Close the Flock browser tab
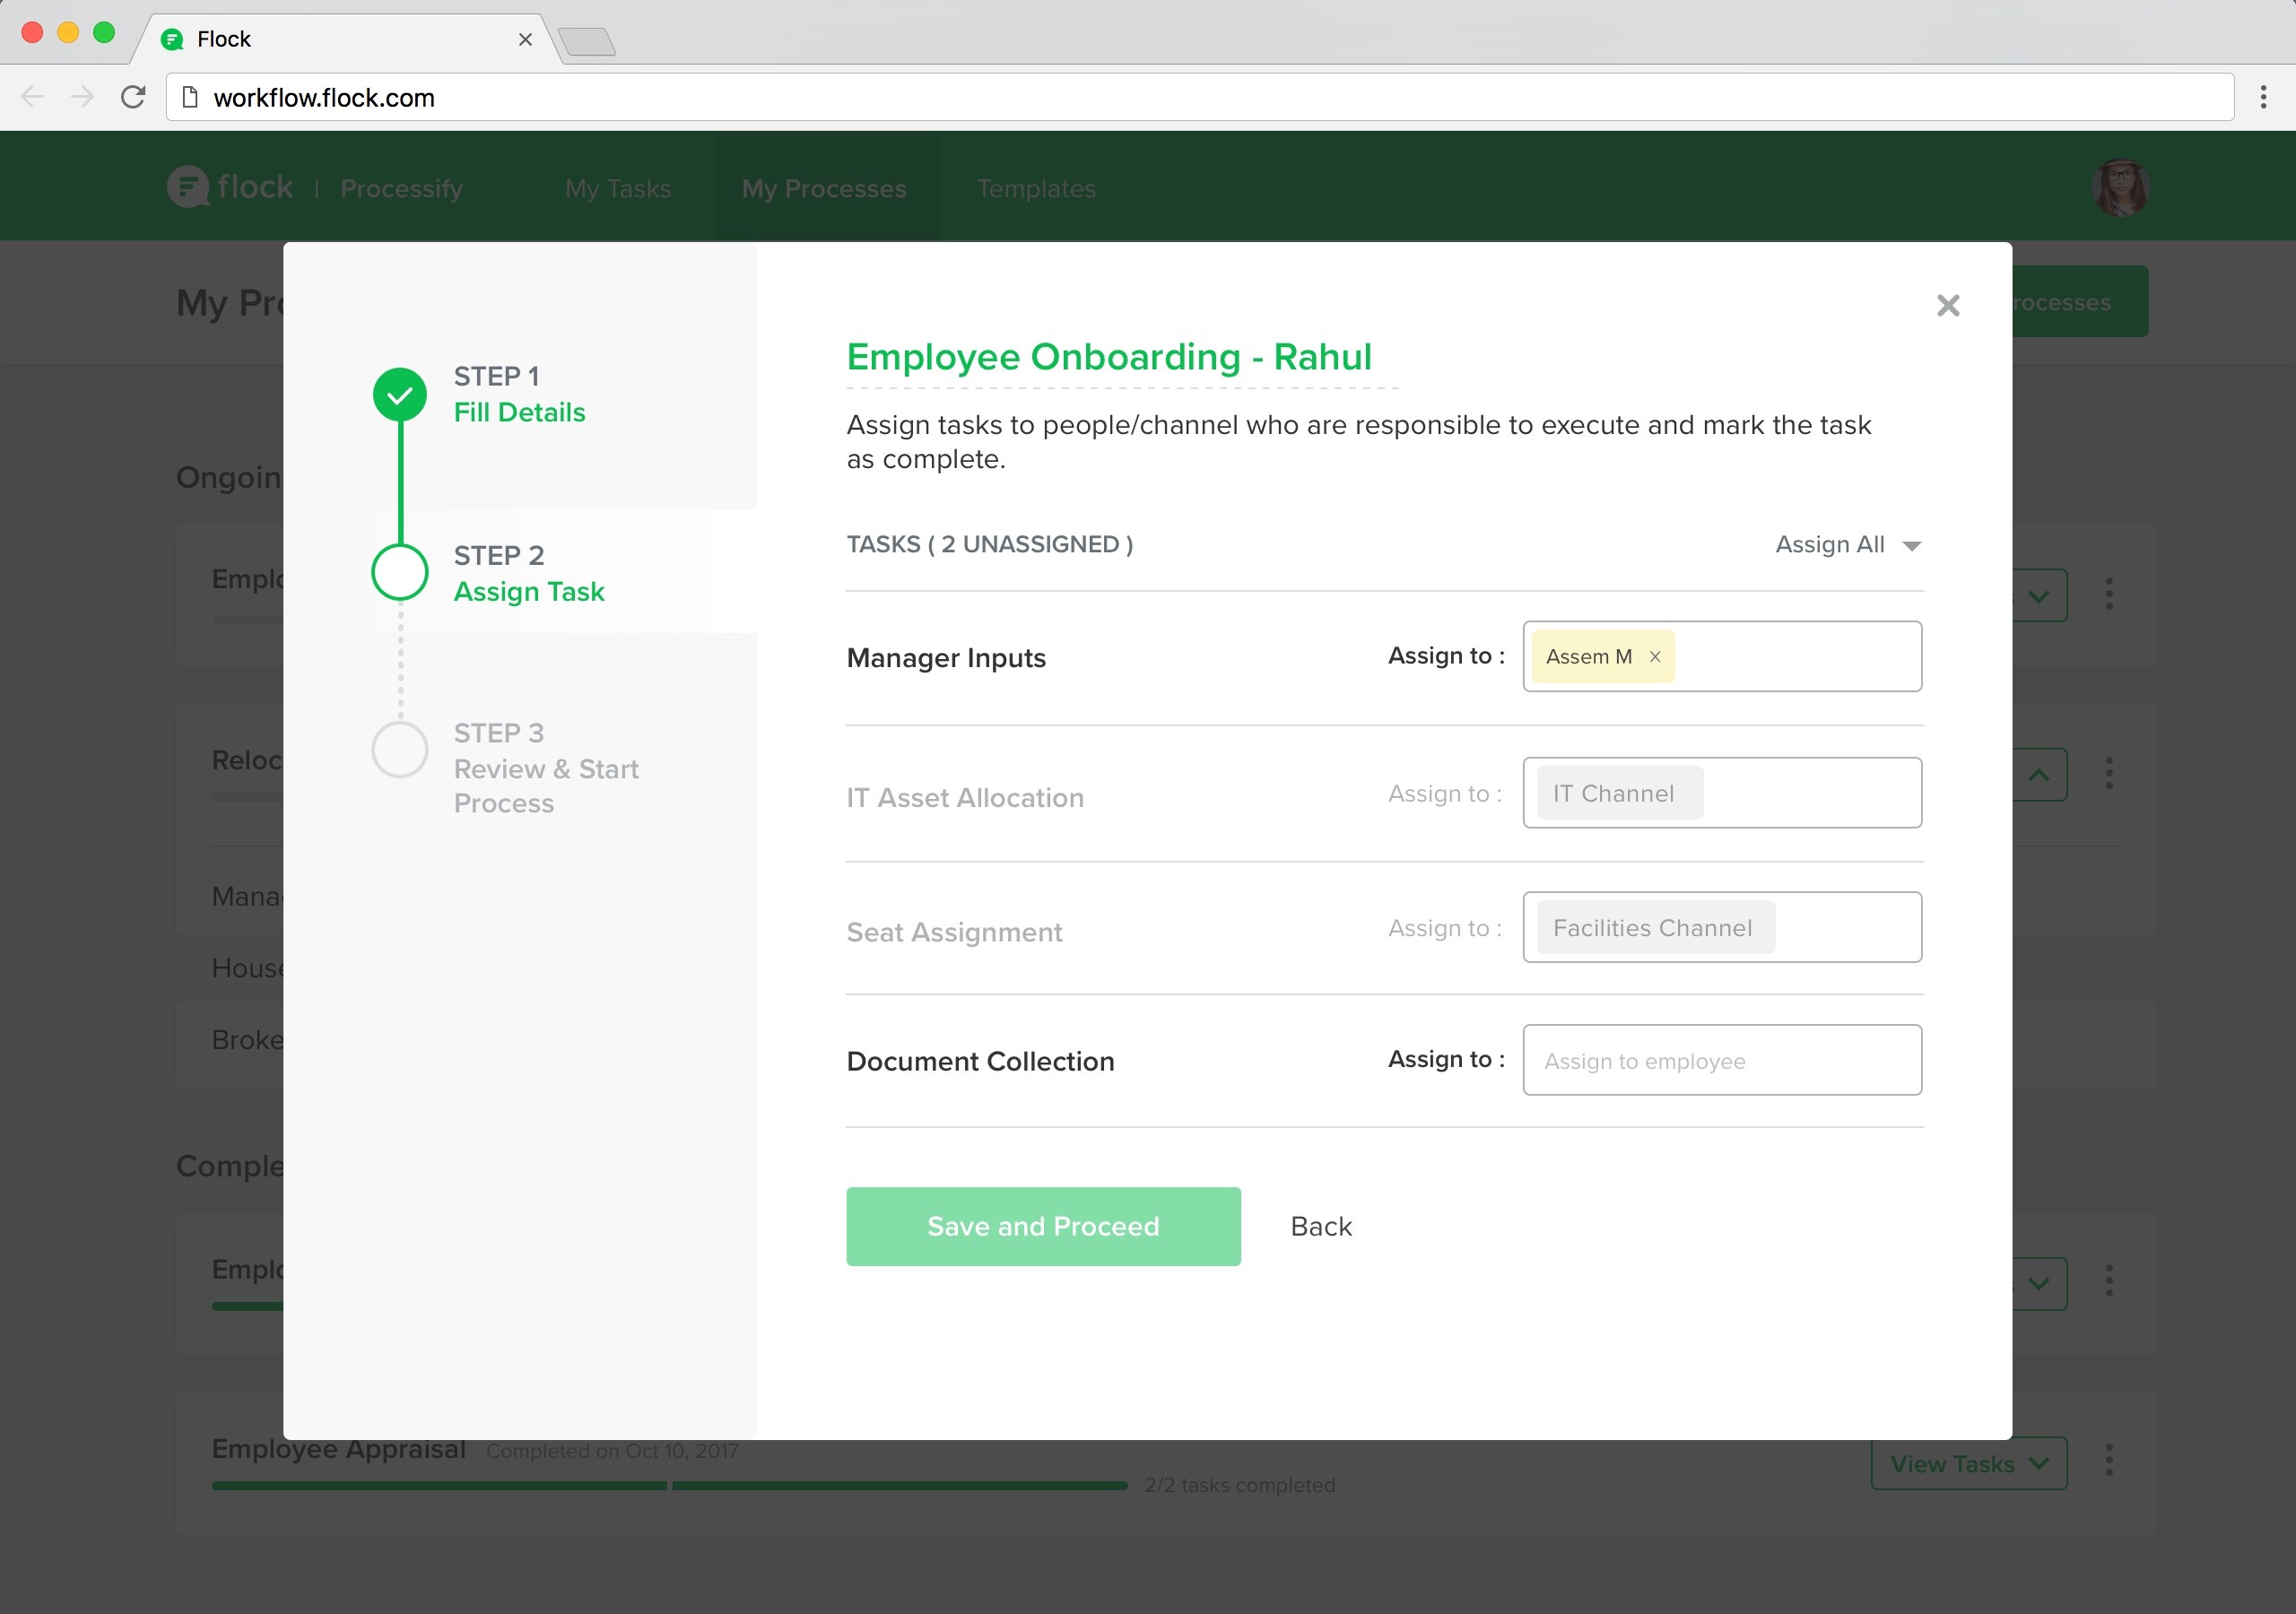2296x1614 pixels. pos(525,39)
